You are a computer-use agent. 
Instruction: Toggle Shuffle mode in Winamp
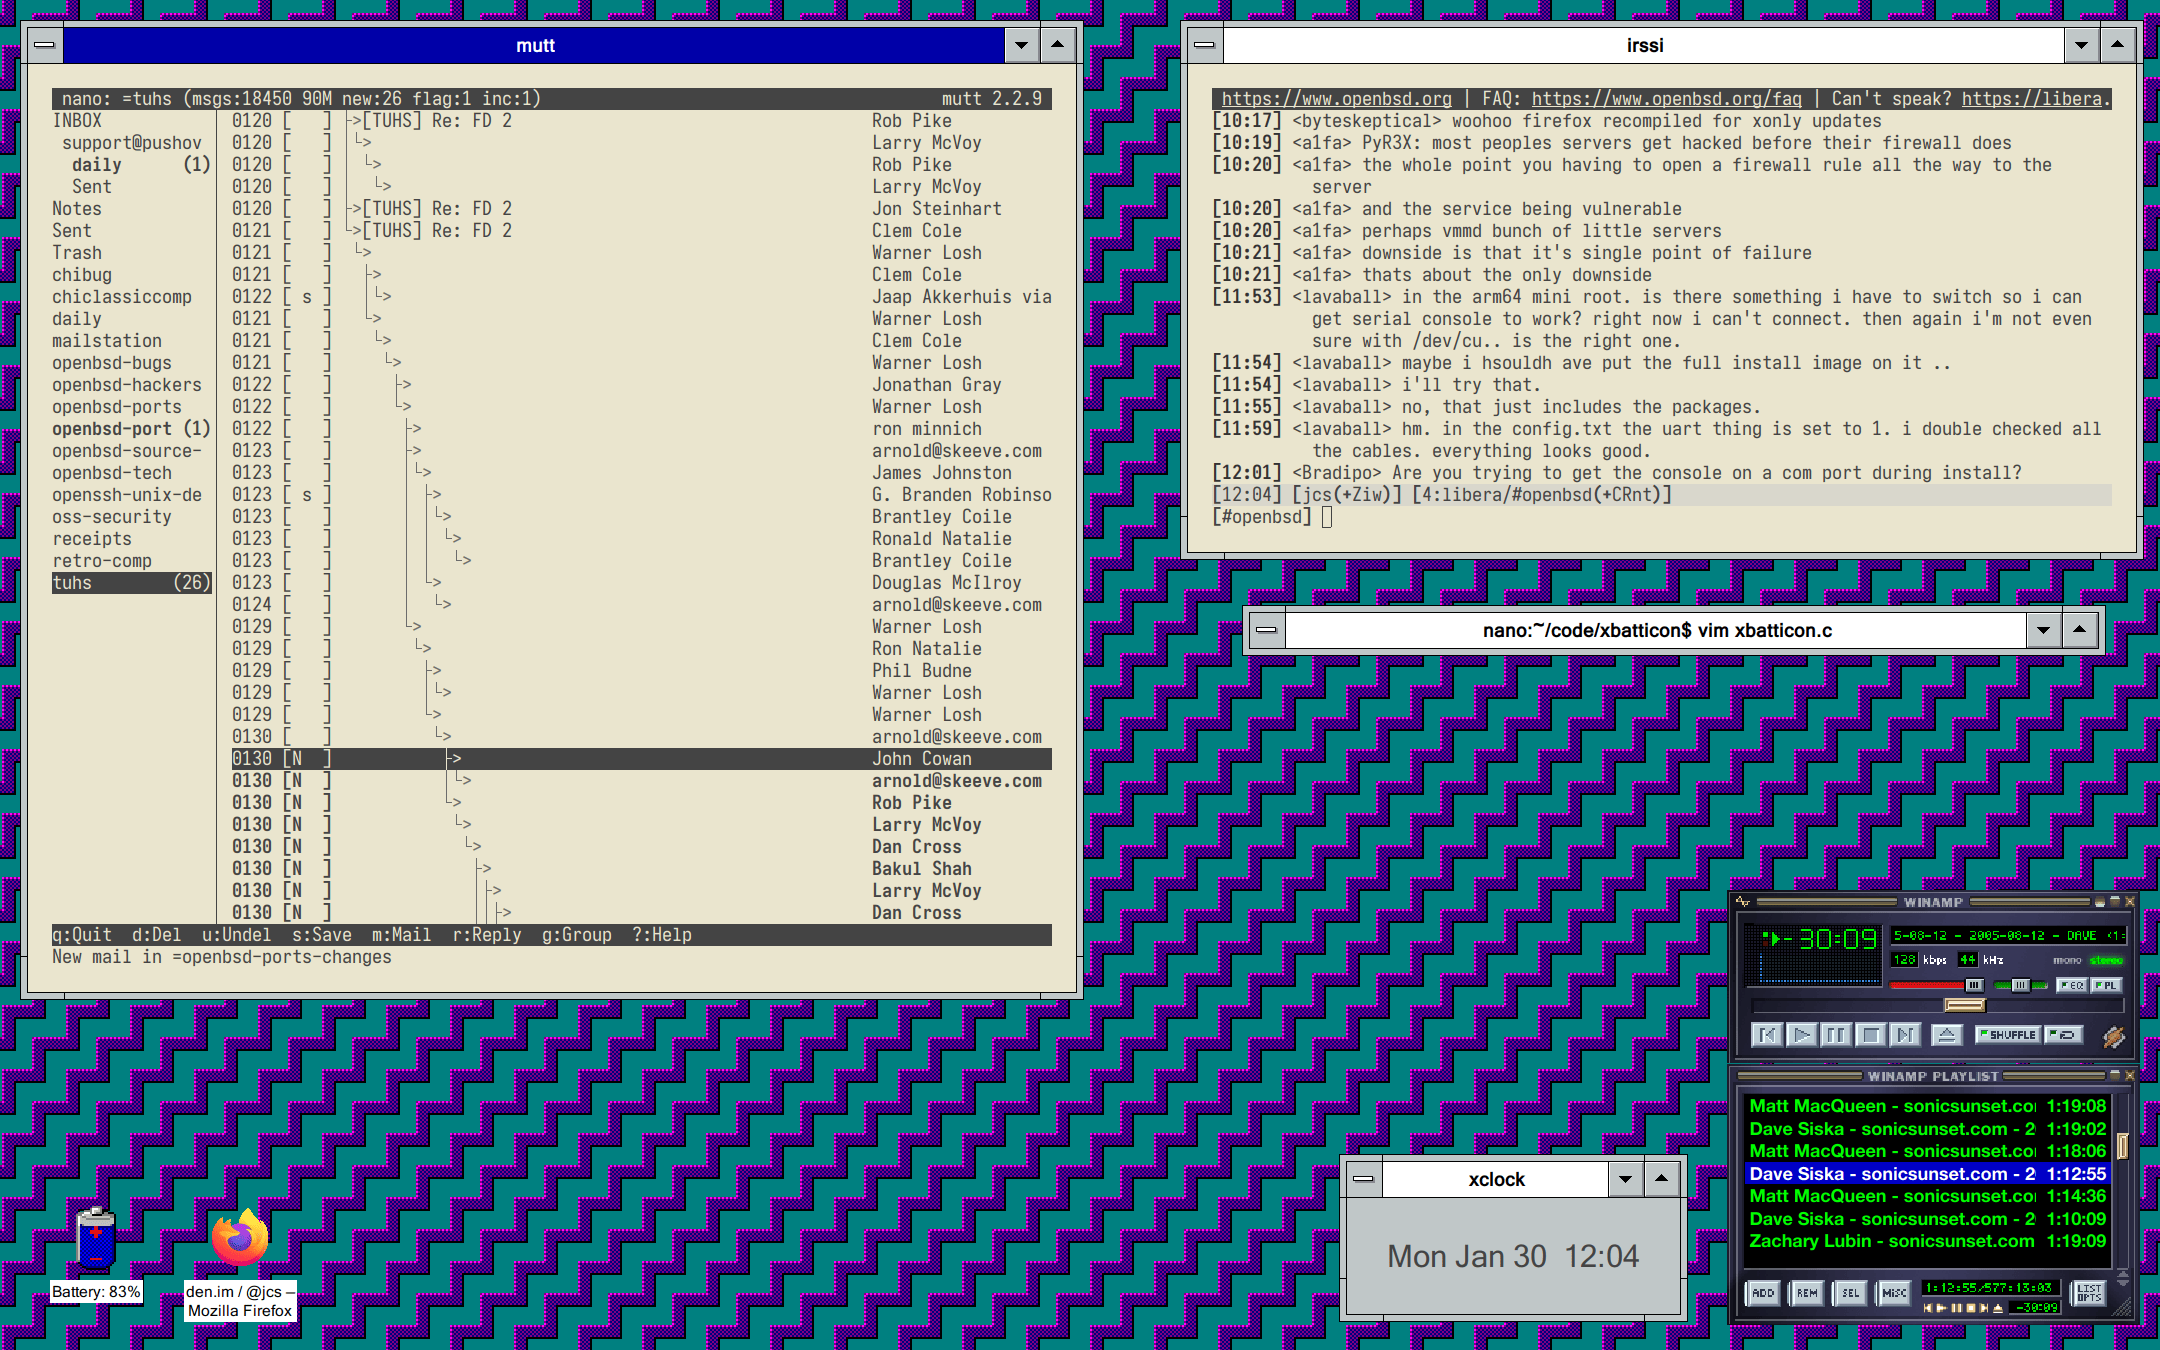(2007, 1035)
